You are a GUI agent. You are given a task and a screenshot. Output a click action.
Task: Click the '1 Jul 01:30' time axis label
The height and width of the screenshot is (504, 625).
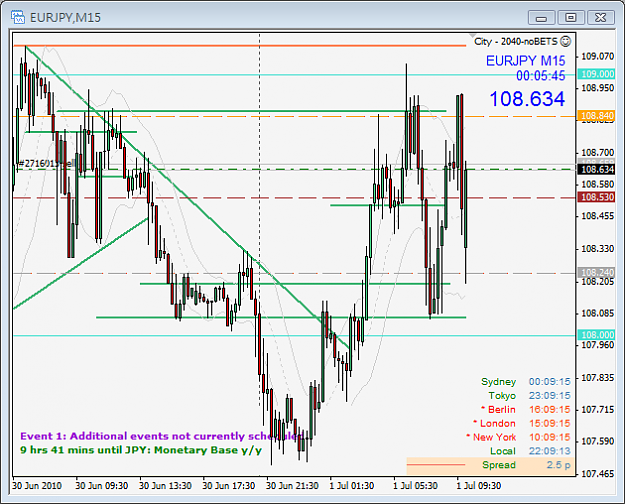point(352,486)
